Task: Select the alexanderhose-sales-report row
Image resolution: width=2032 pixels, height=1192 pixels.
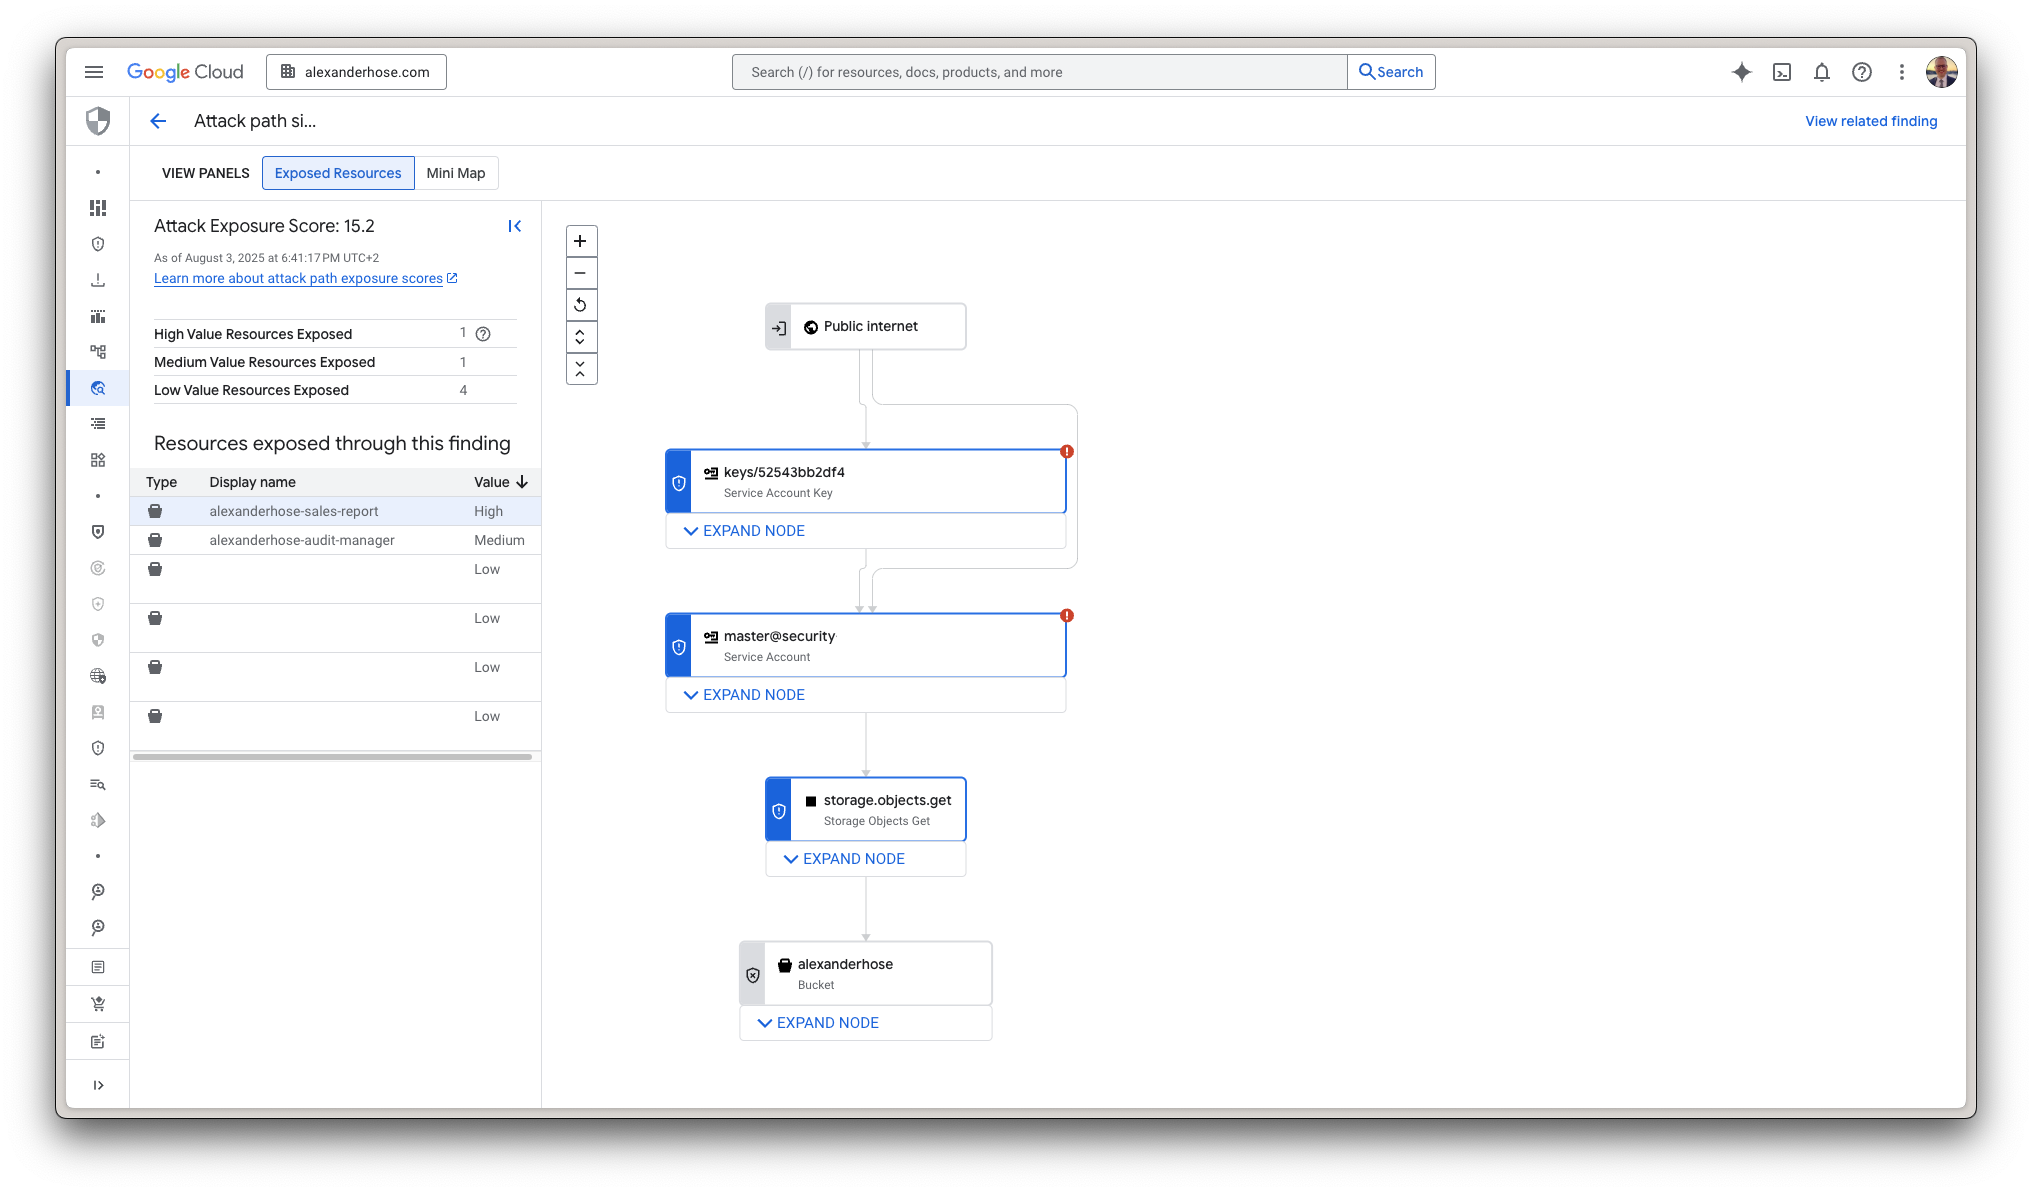Action: (x=336, y=511)
